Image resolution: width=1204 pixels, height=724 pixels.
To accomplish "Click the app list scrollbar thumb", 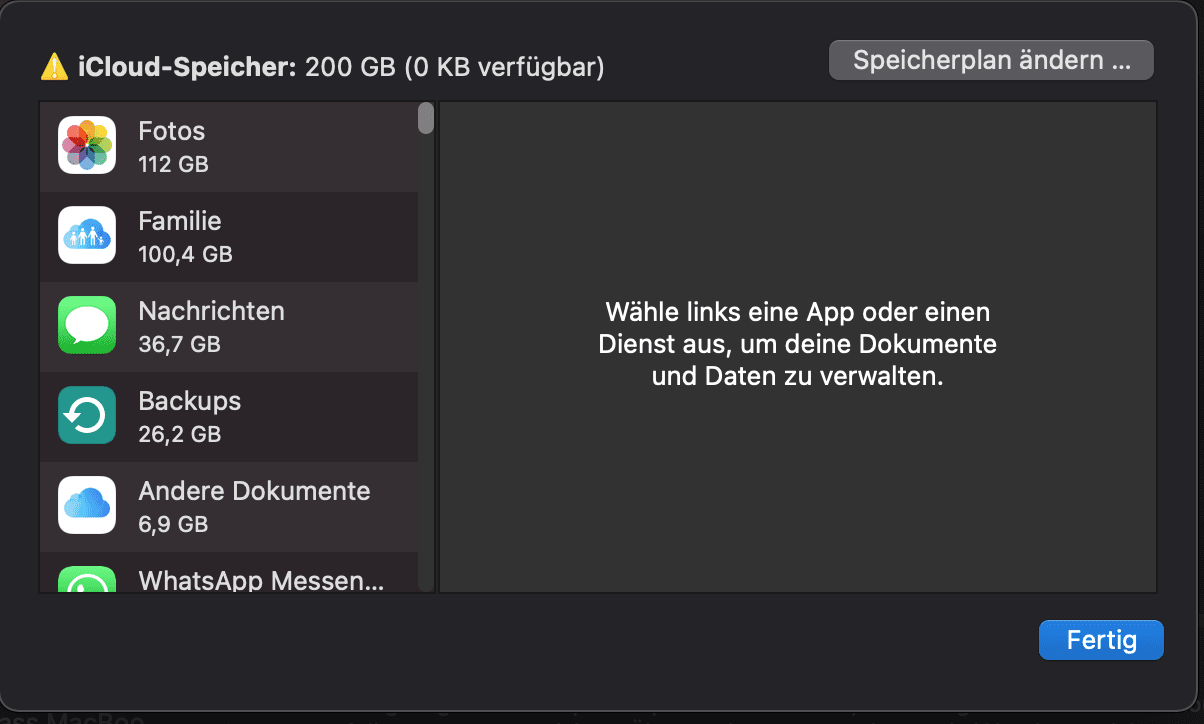I will pos(426,118).
